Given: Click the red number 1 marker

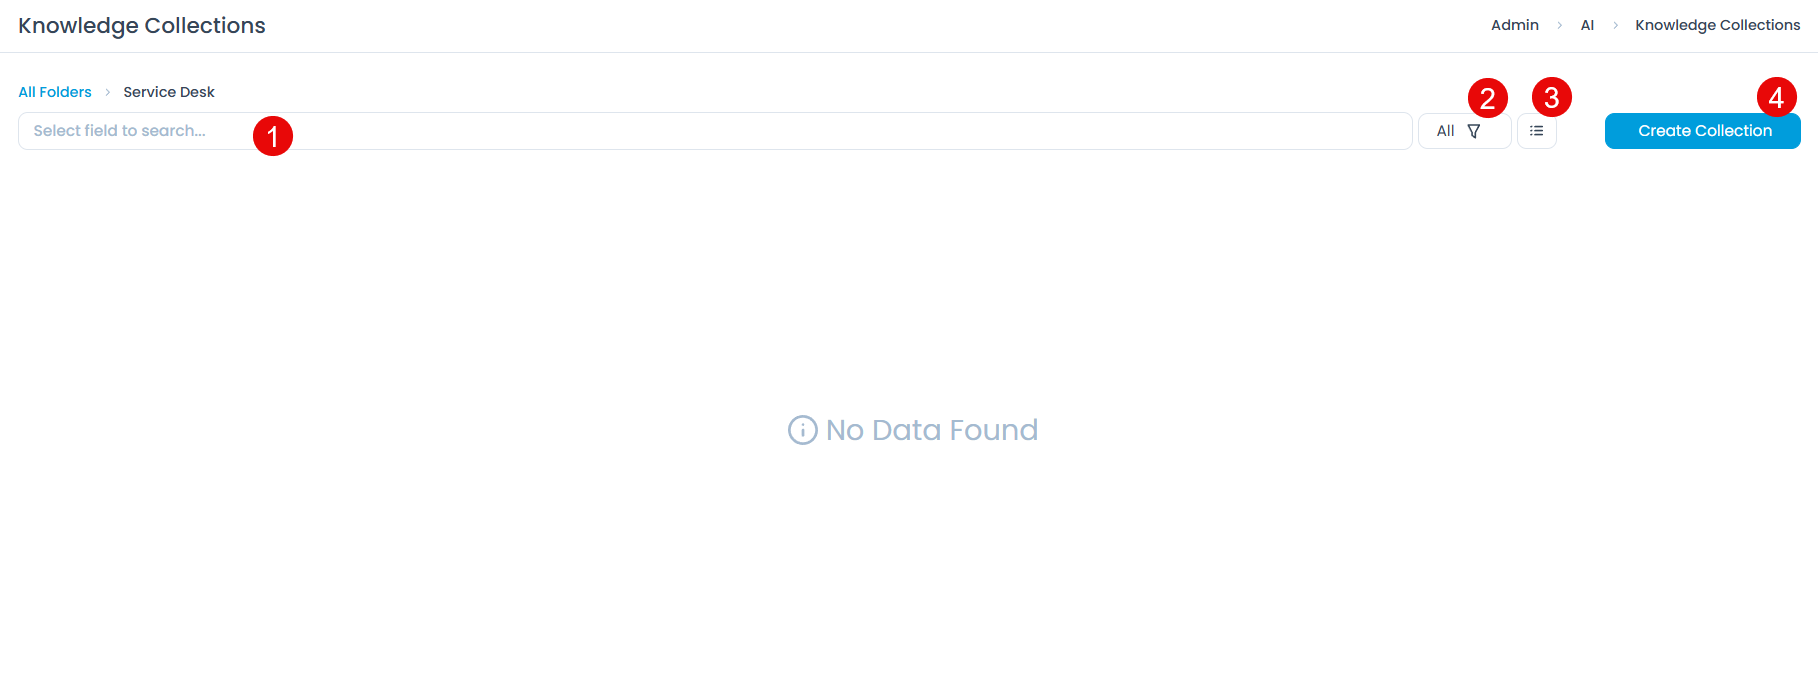Looking at the screenshot, I should (273, 136).
